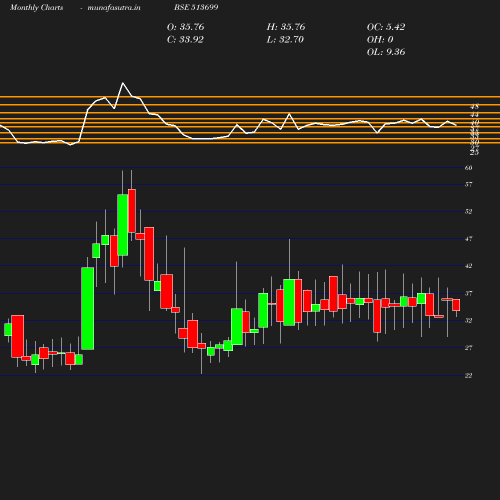Image resolution: width=500 pixels, height=500 pixels.
Task: Click the price axis label 42
Action: [468, 266]
